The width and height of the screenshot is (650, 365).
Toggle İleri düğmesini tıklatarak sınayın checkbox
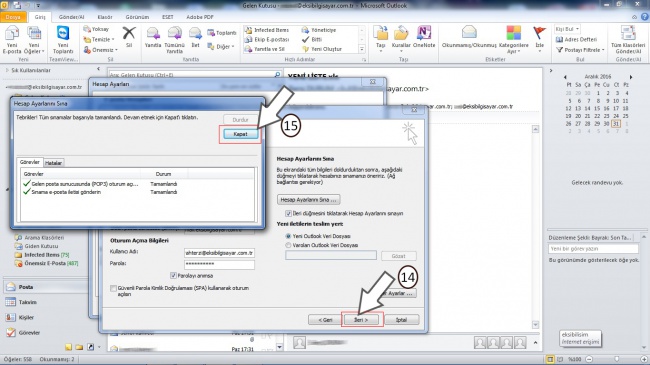click(288, 213)
